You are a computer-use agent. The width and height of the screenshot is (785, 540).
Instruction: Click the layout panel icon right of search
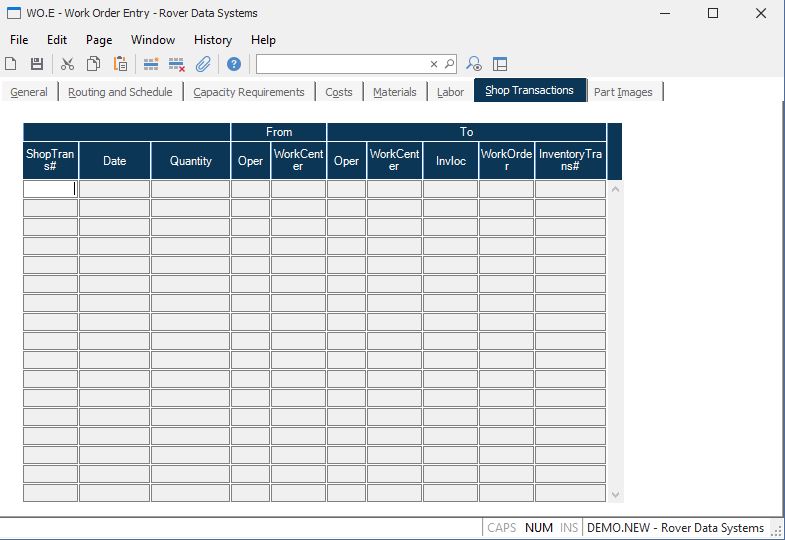tap(500, 64)
